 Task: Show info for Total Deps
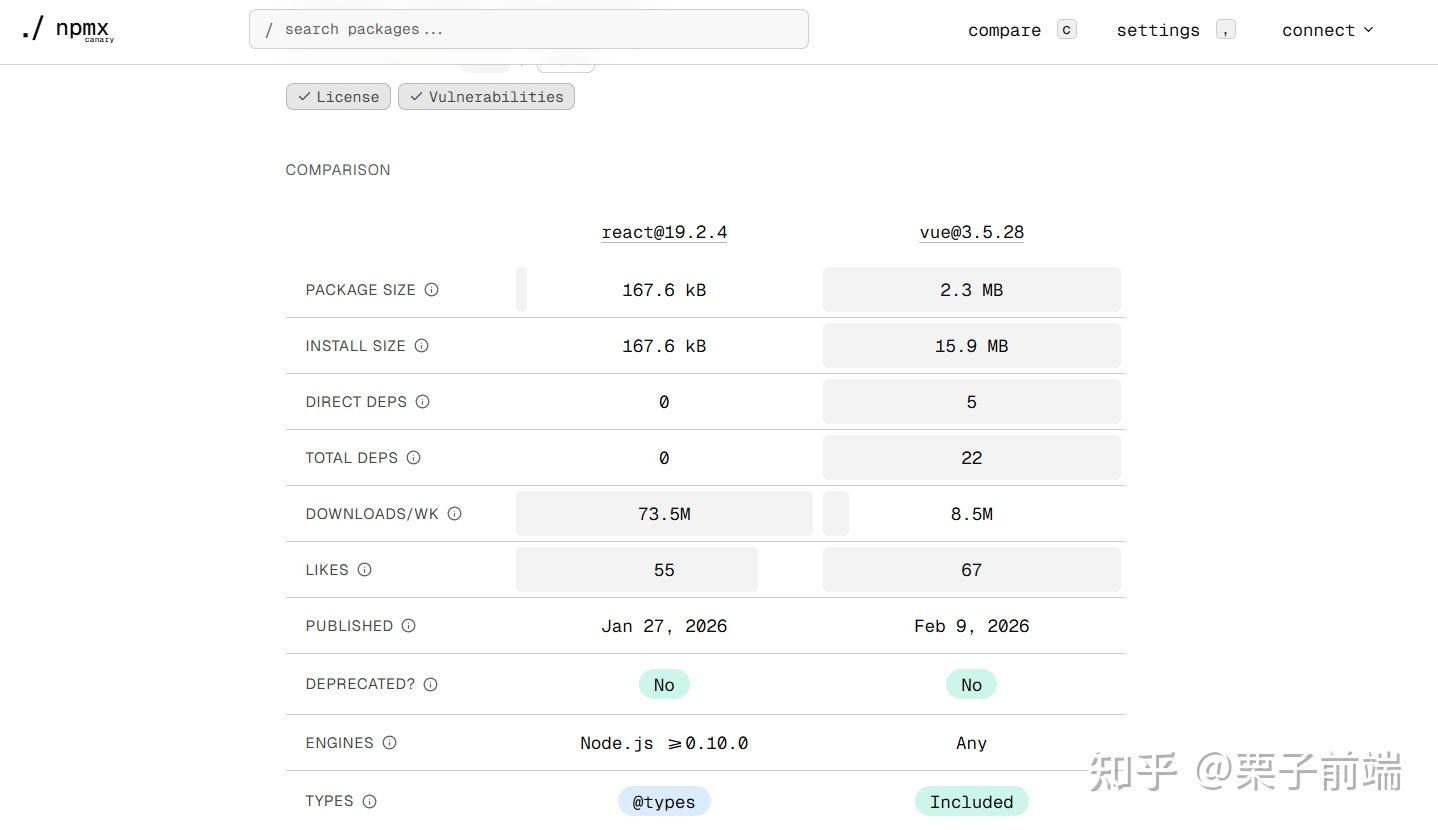414,458
